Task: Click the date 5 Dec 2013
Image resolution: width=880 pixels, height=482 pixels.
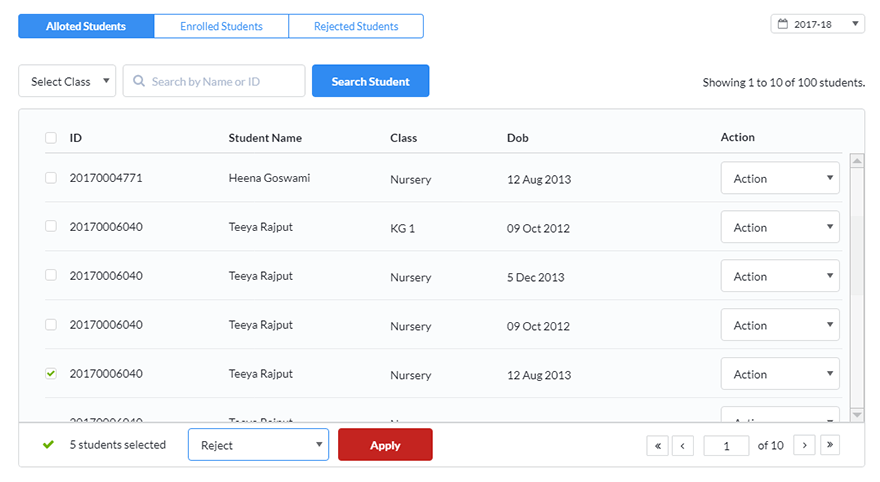Action: (535, 277)
